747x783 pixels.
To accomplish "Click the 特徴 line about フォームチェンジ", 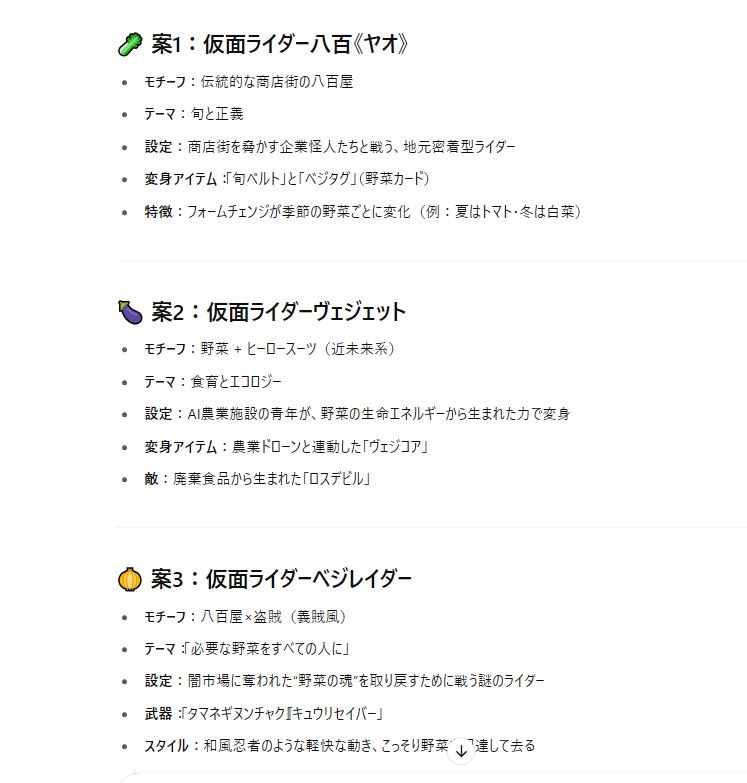I will [x=363, y=212].
